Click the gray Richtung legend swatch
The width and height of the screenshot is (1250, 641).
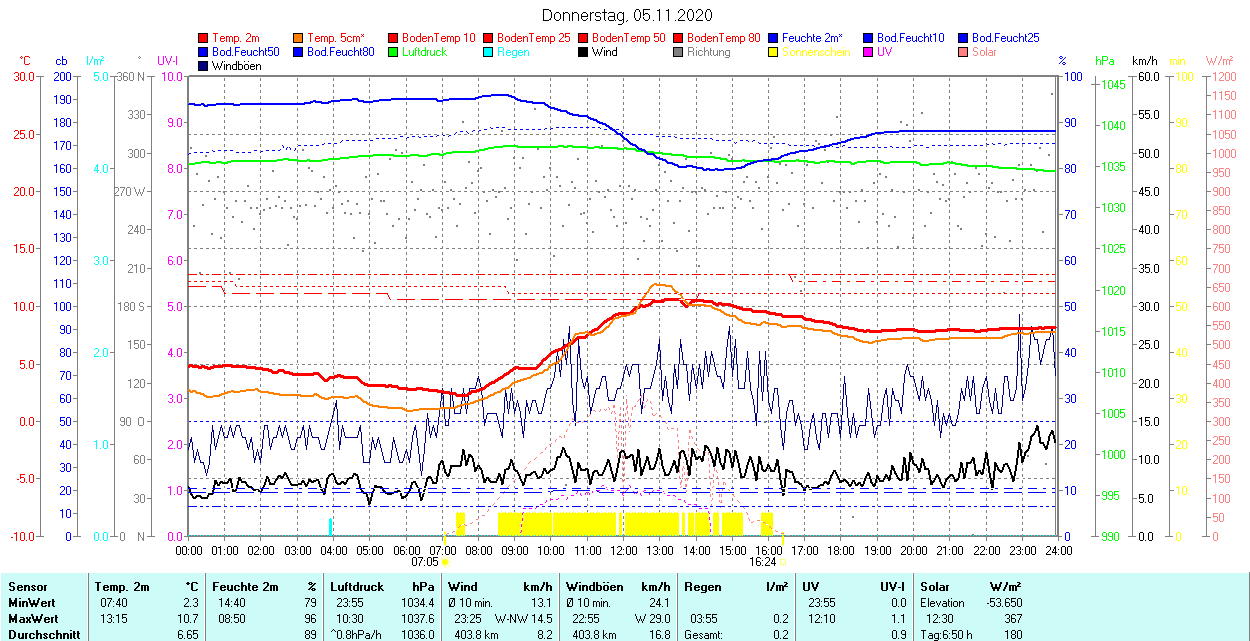(x=679, y=52)
